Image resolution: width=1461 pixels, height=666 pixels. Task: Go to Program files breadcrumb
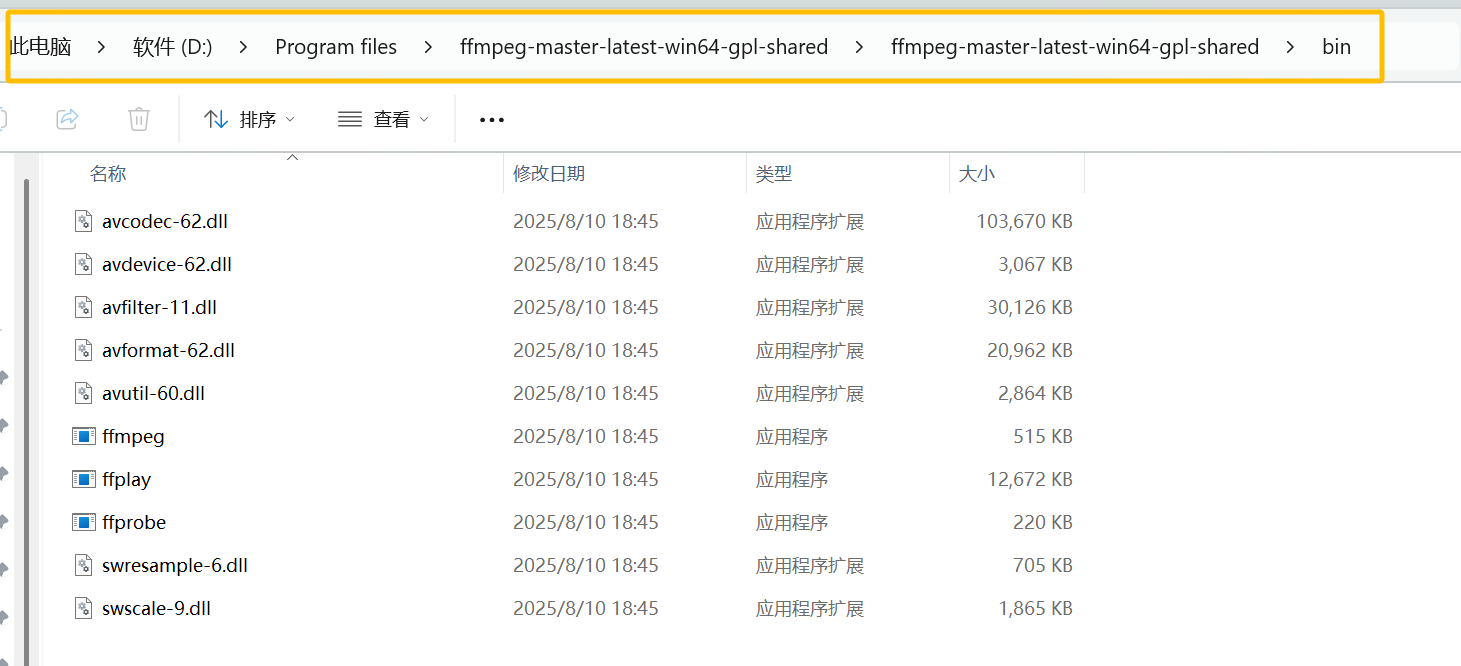pos(336,47)
